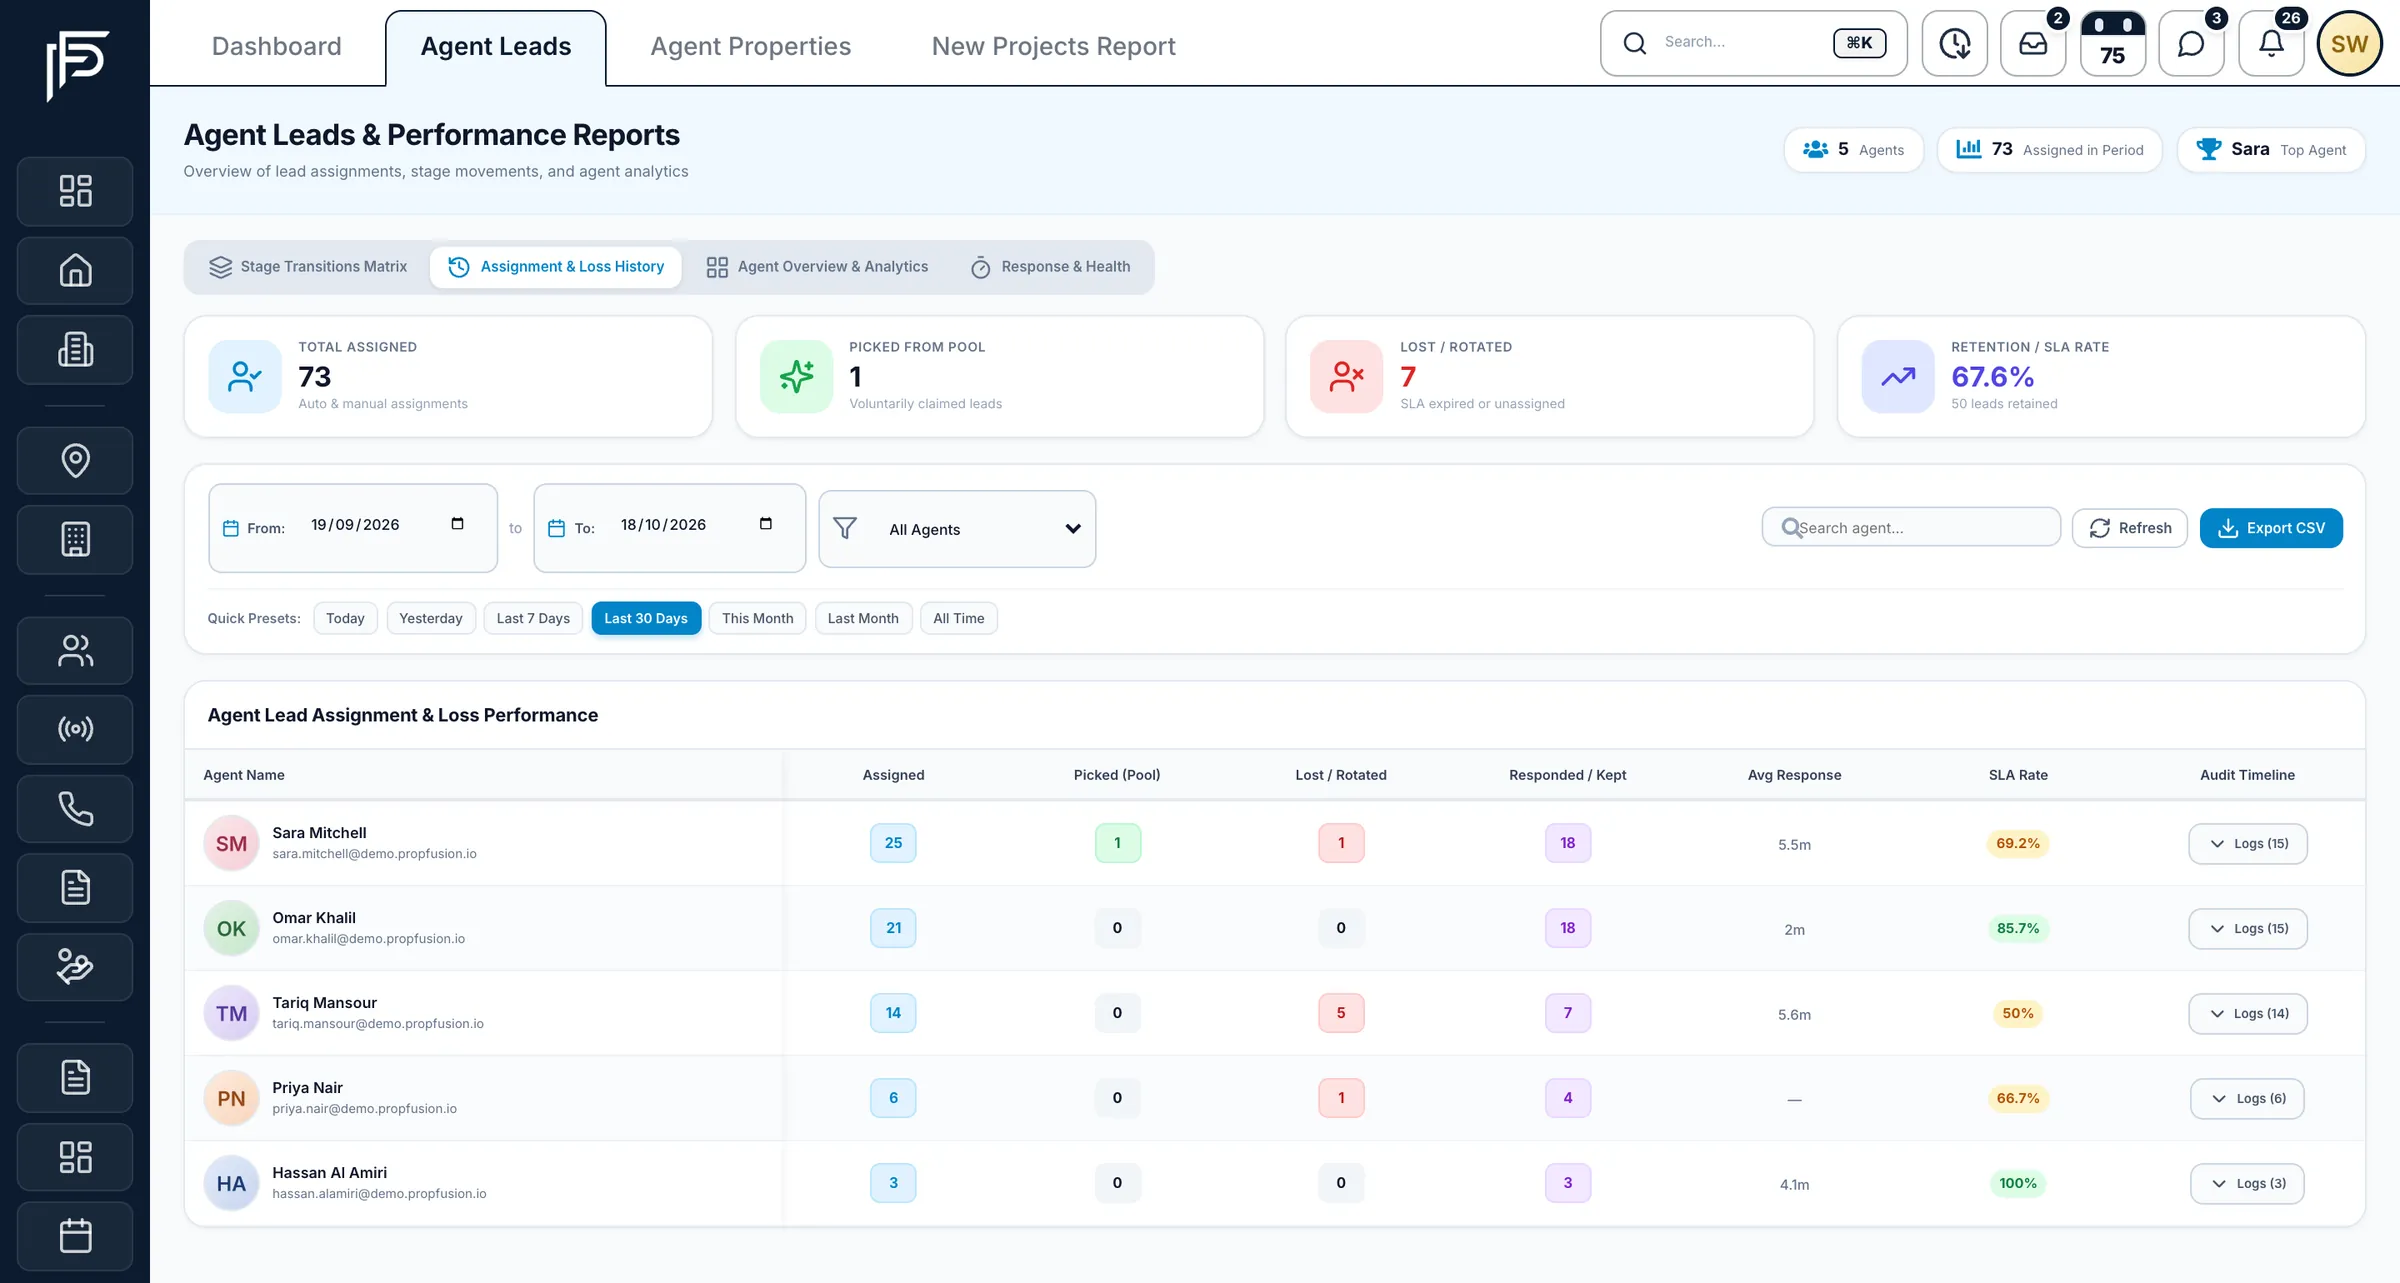The image size is (2400, 1283).
Task: Open the chat bubble icon with badge 3
Action: click(x=2191, y=43)
